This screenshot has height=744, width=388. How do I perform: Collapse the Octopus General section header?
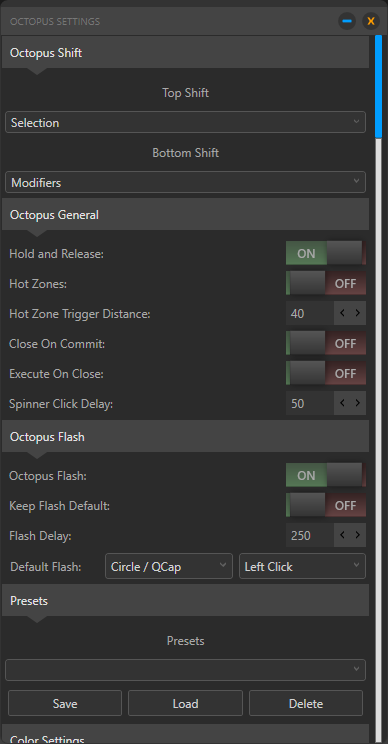pyautogui.click(x=185, y=214)
